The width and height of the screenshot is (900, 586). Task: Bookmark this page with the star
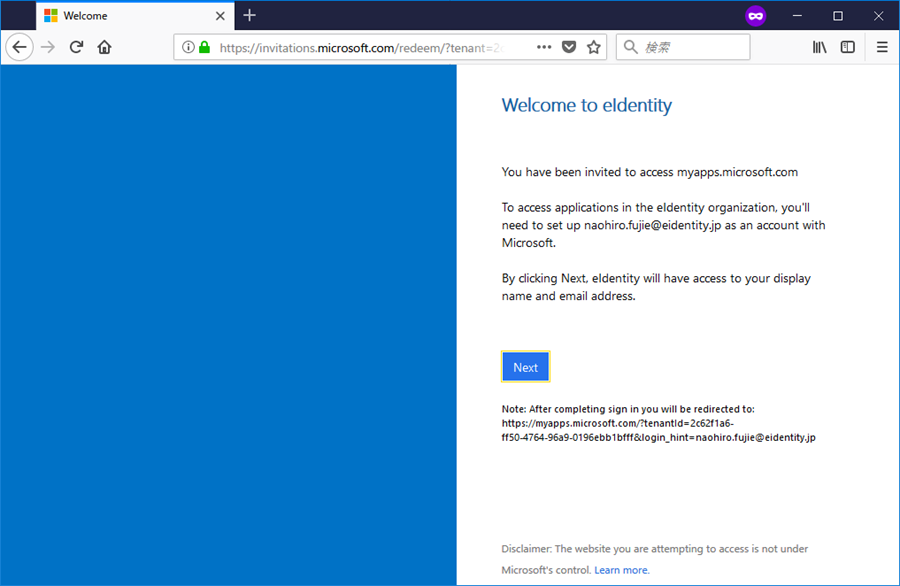(x=594, y=47)
